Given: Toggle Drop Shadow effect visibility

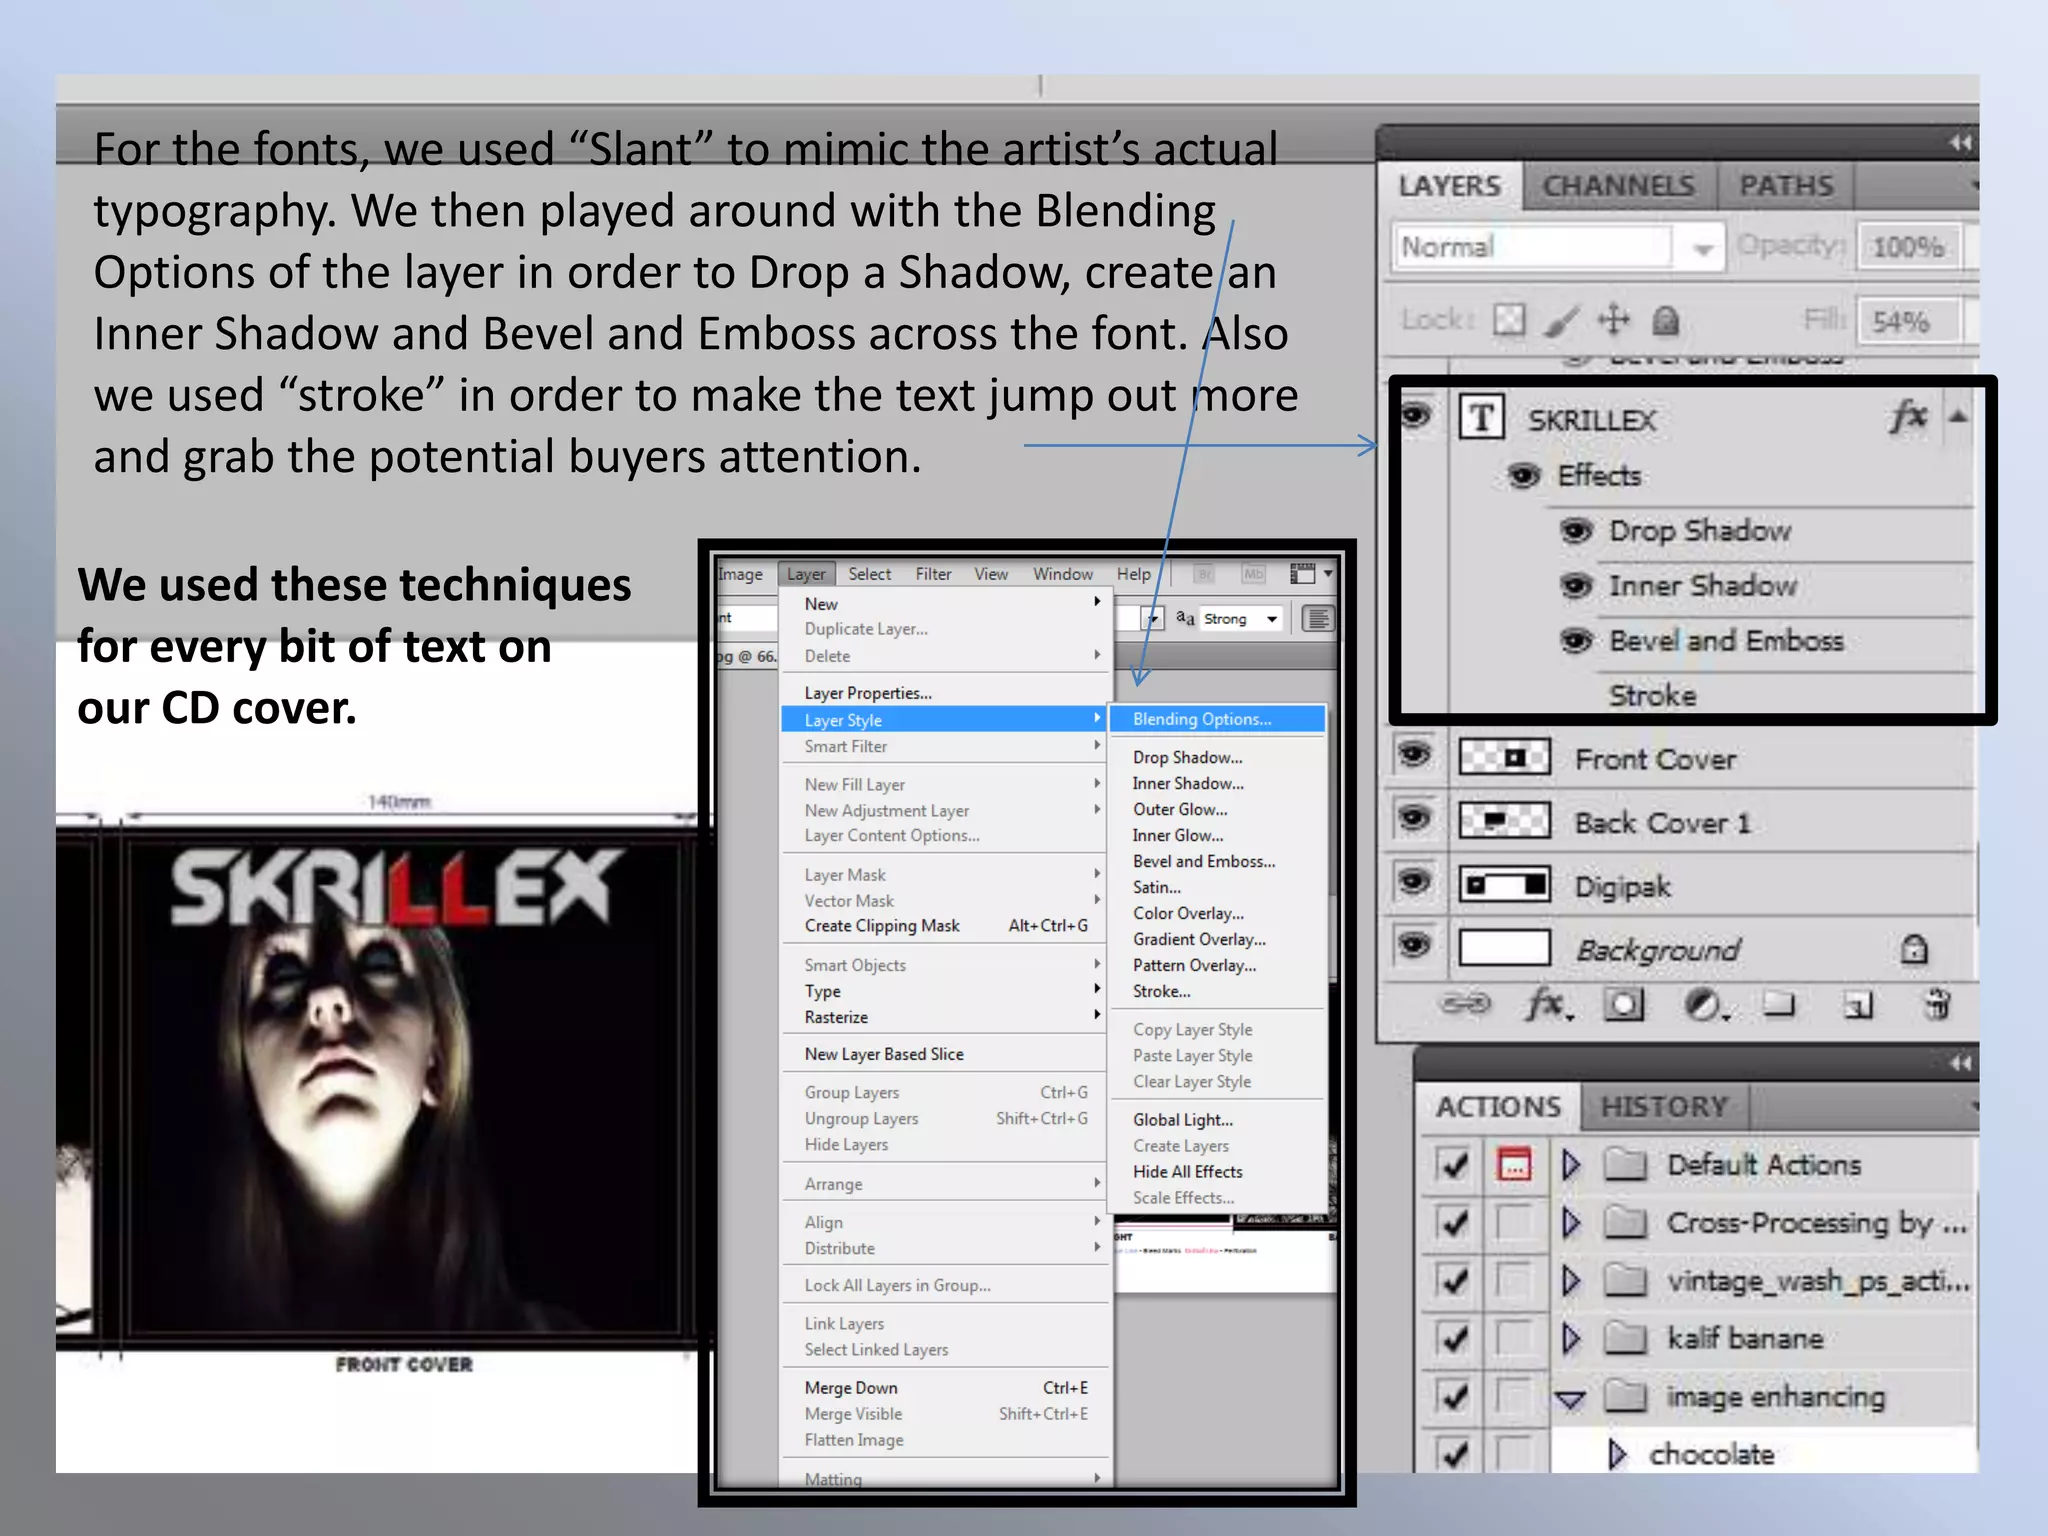Looking at the screenshot, I should point(1576,530).
